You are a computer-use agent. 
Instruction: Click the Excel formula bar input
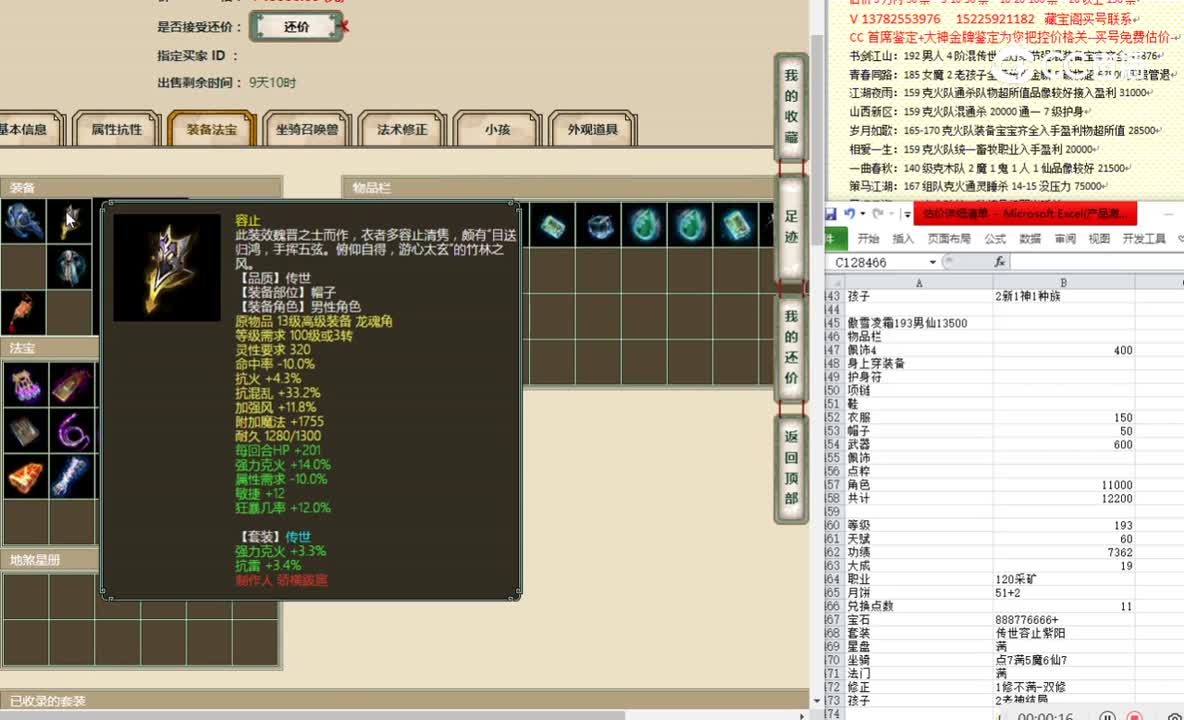pyautogui.click(x=1096, y=262)
